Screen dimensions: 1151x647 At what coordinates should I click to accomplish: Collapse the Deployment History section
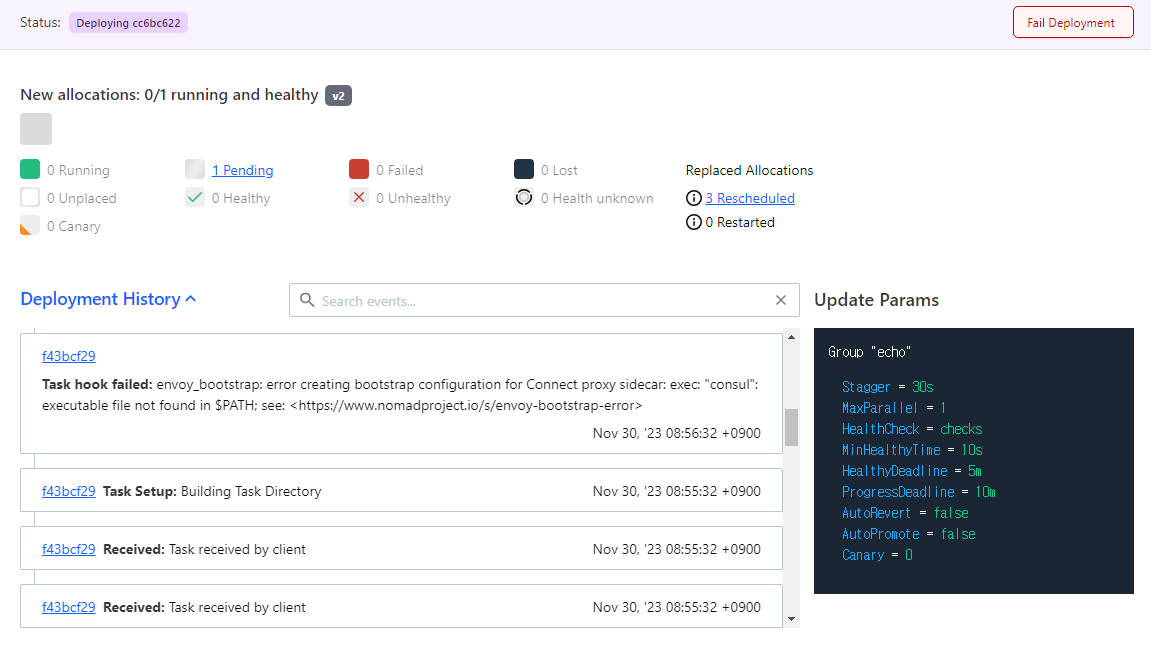coord(108,299)
